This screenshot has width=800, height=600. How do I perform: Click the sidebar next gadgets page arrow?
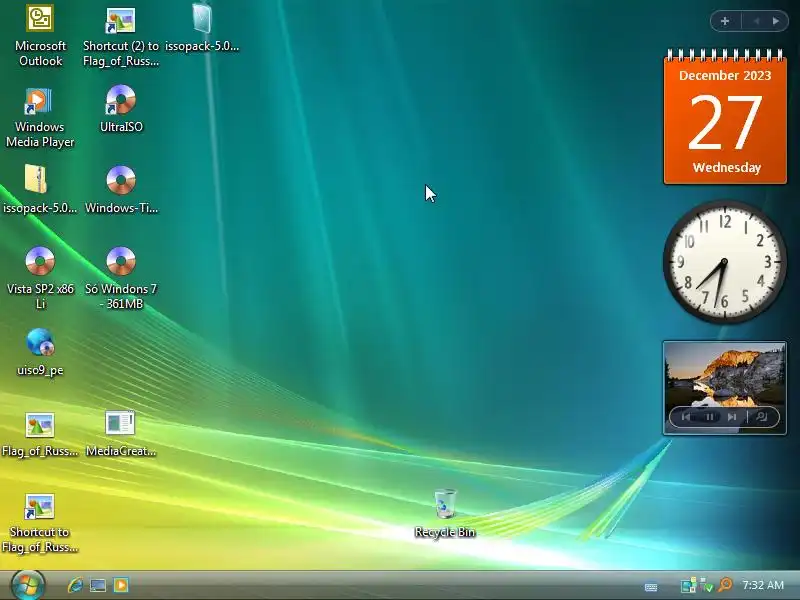coord(776,21)
